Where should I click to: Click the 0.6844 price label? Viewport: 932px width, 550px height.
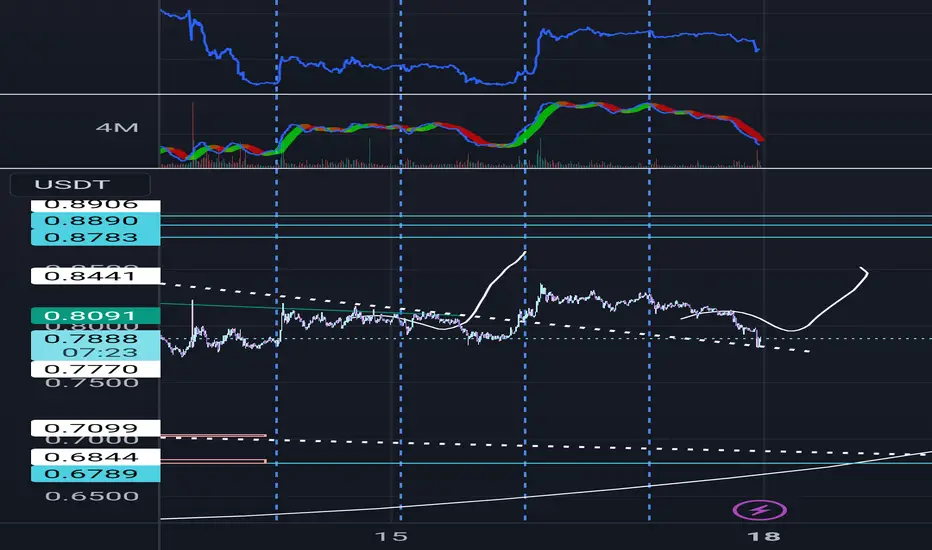click(95, 457)
